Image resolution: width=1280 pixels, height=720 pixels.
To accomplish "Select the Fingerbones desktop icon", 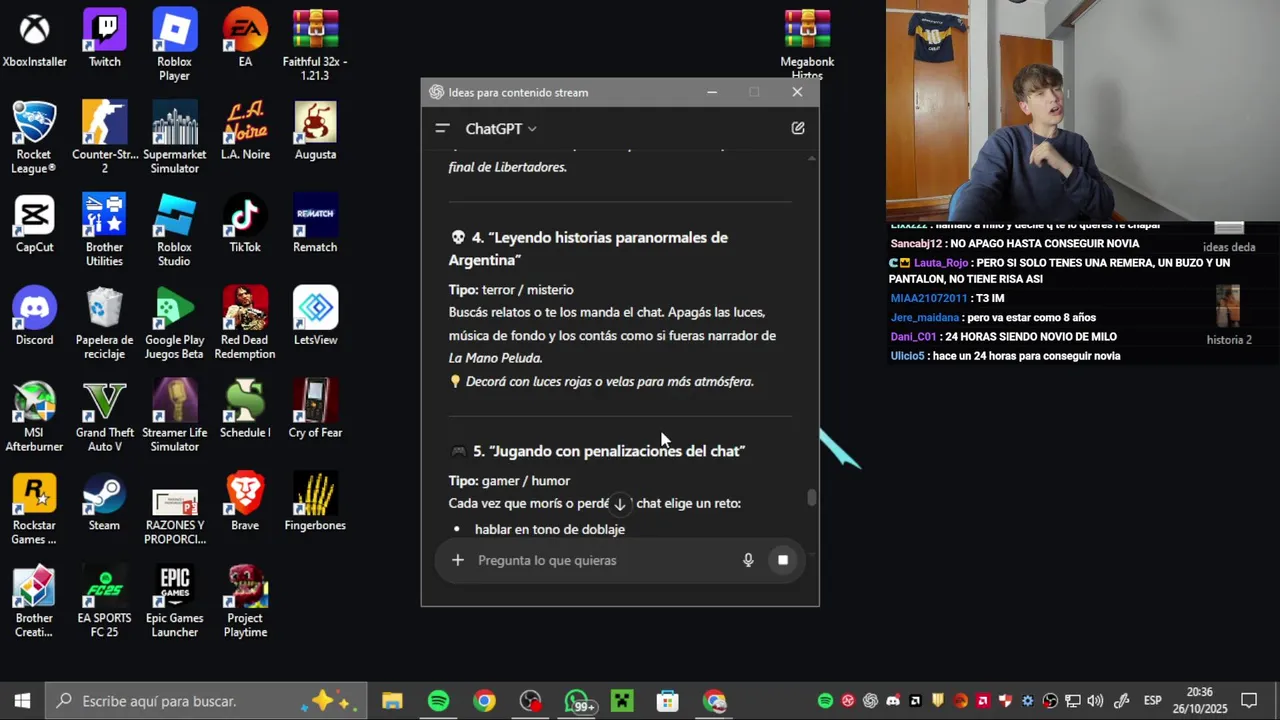I will (x=315, y=502).
